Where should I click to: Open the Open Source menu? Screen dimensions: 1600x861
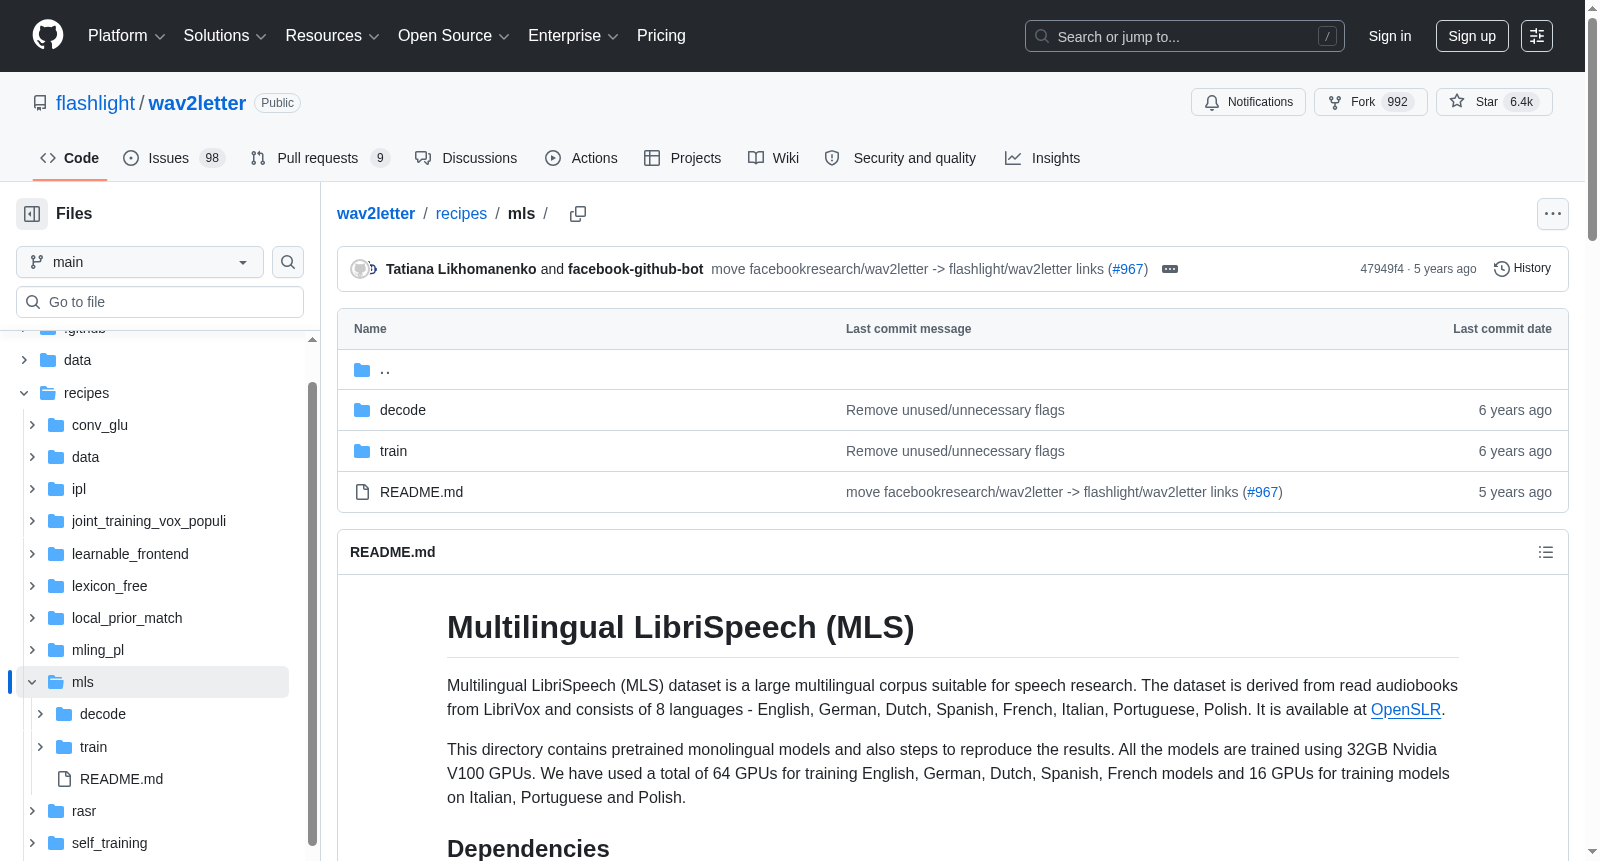(454, 36)
